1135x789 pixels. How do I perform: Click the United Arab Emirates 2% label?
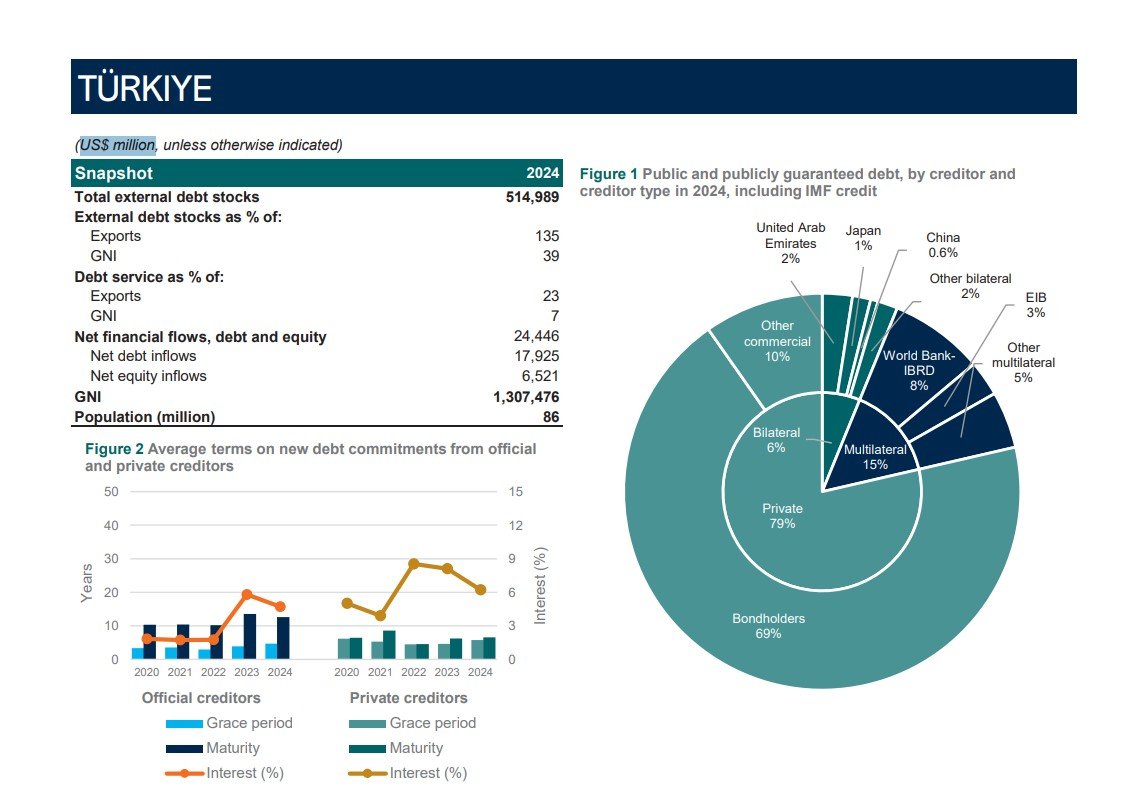tap(790, 243)
